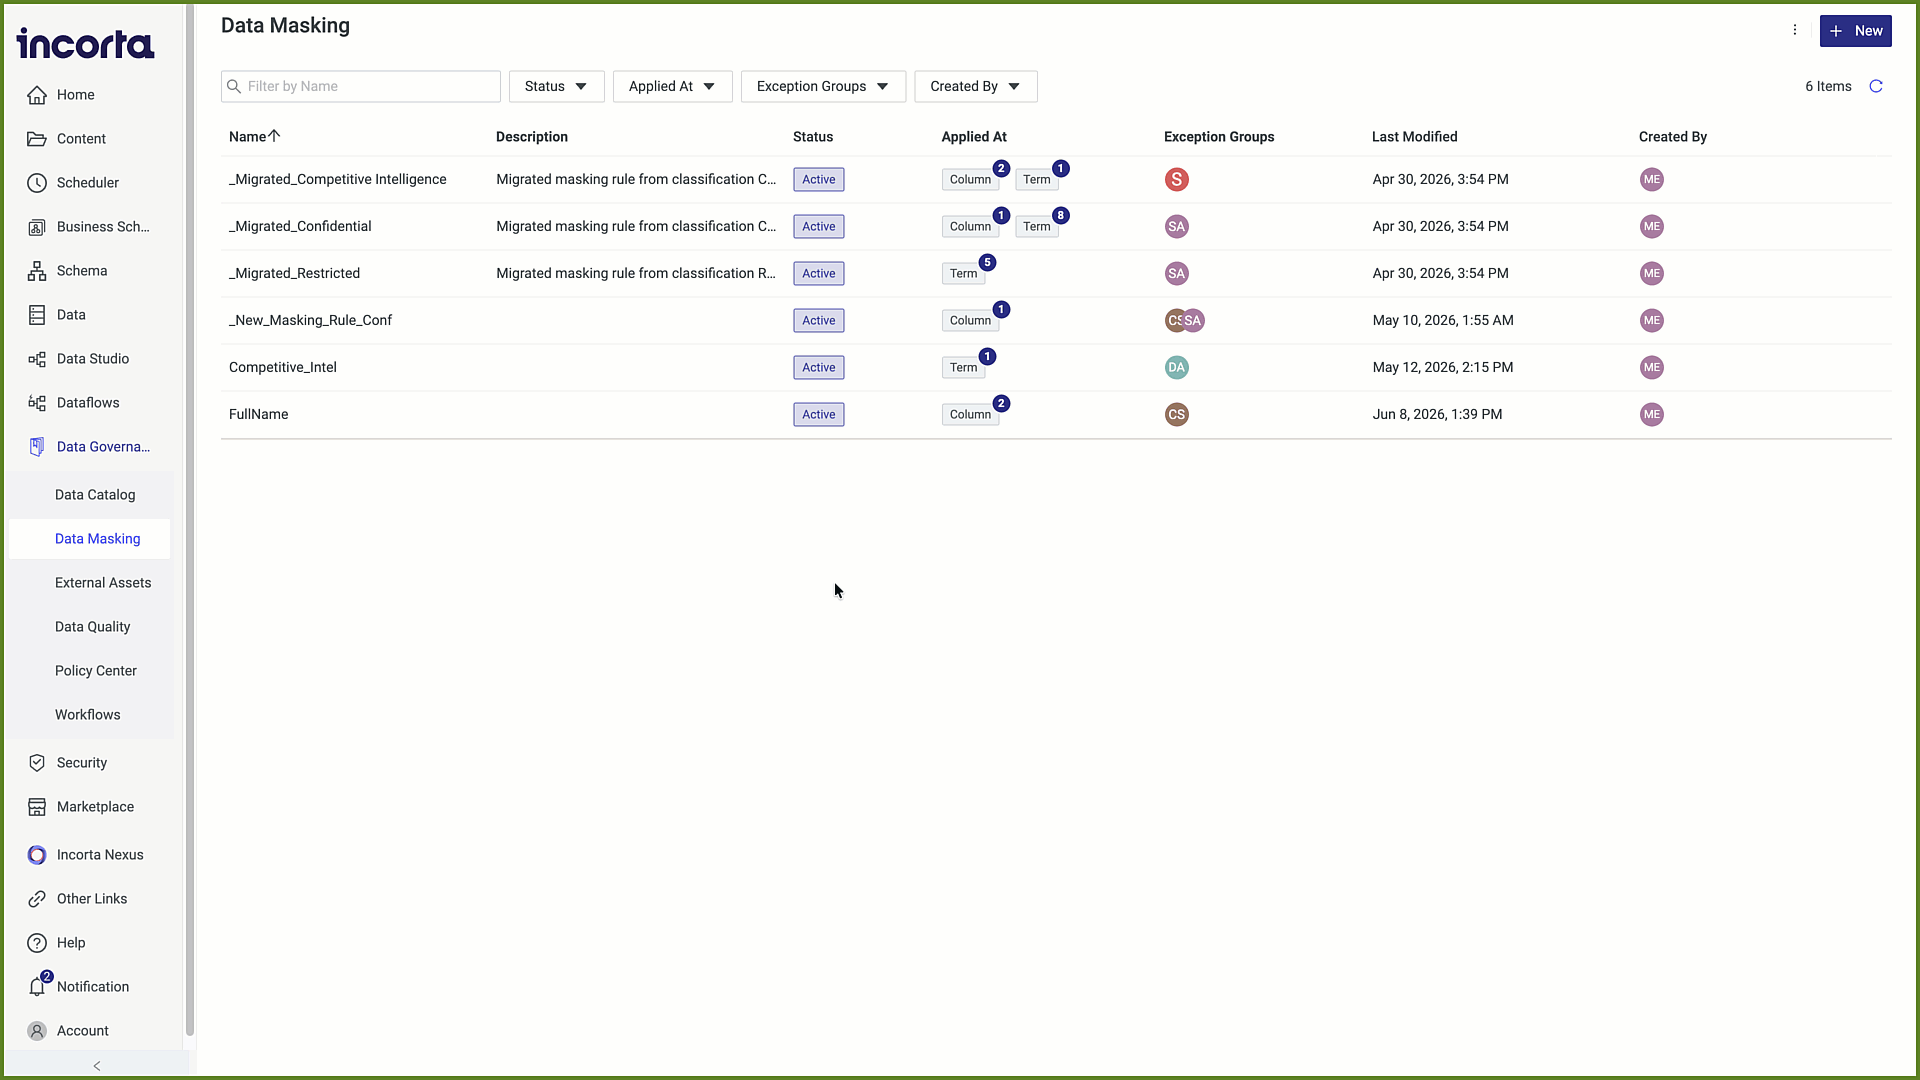Click Term tag in _Migrated_Restricted row
The image size is (1920, 1080).
point(963,274)
